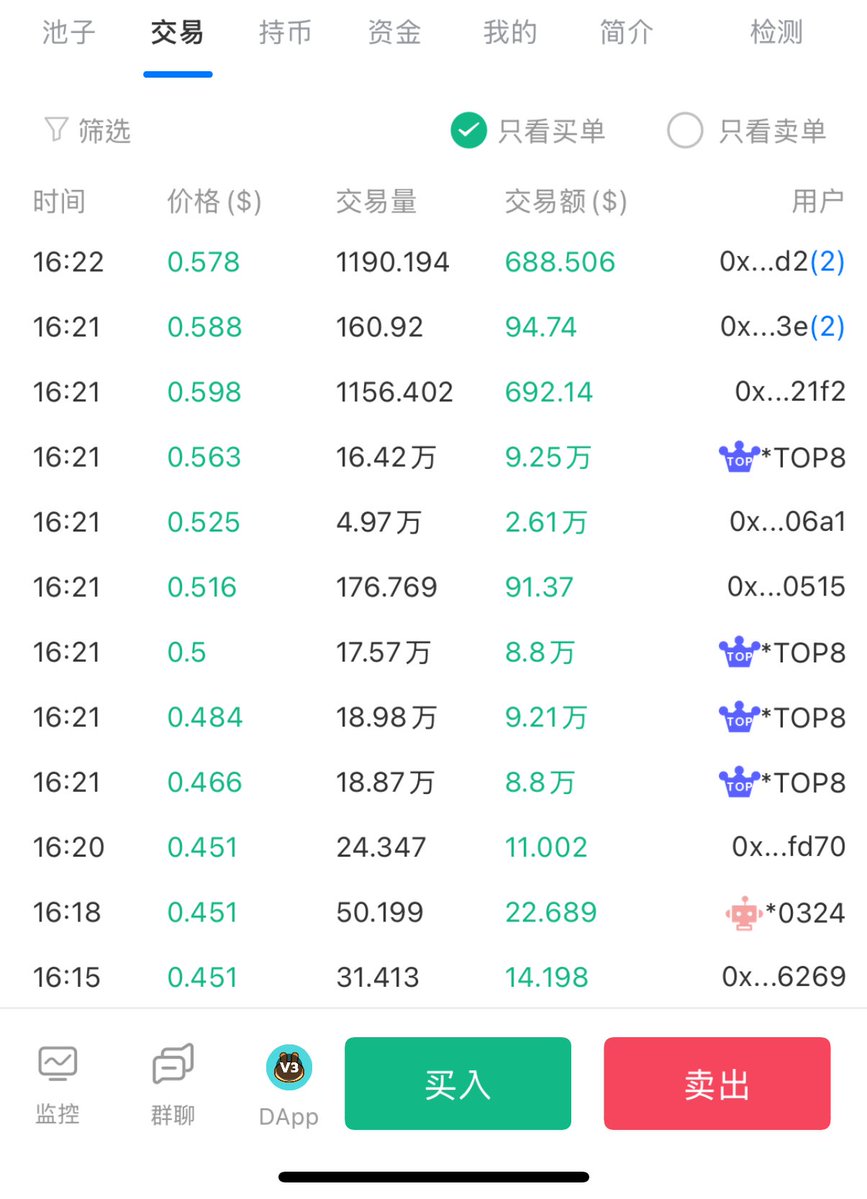The width and height of the screenshot is (867, 1199).
Task: Switch to the 资金 funds tab
Action: click(394, 33)
